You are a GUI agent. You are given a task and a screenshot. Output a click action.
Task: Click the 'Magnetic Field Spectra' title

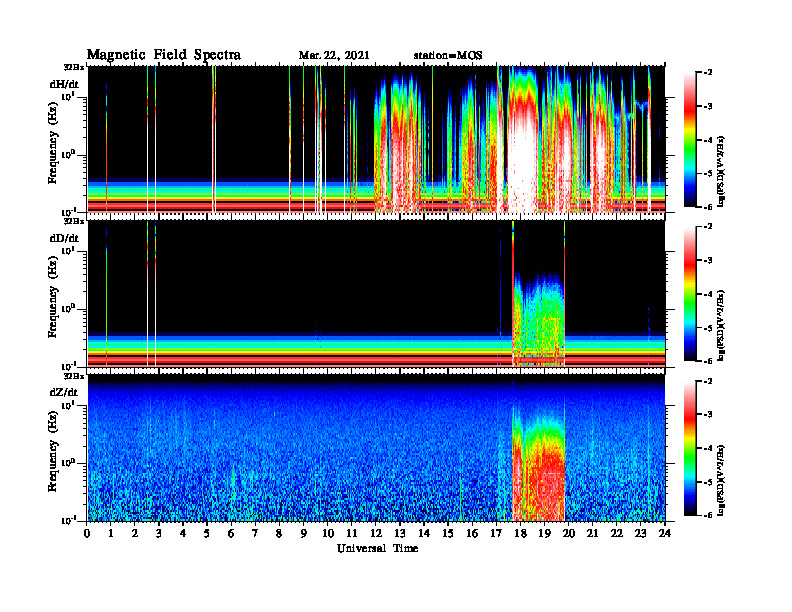pyautogui.click(x=164, y=55)
